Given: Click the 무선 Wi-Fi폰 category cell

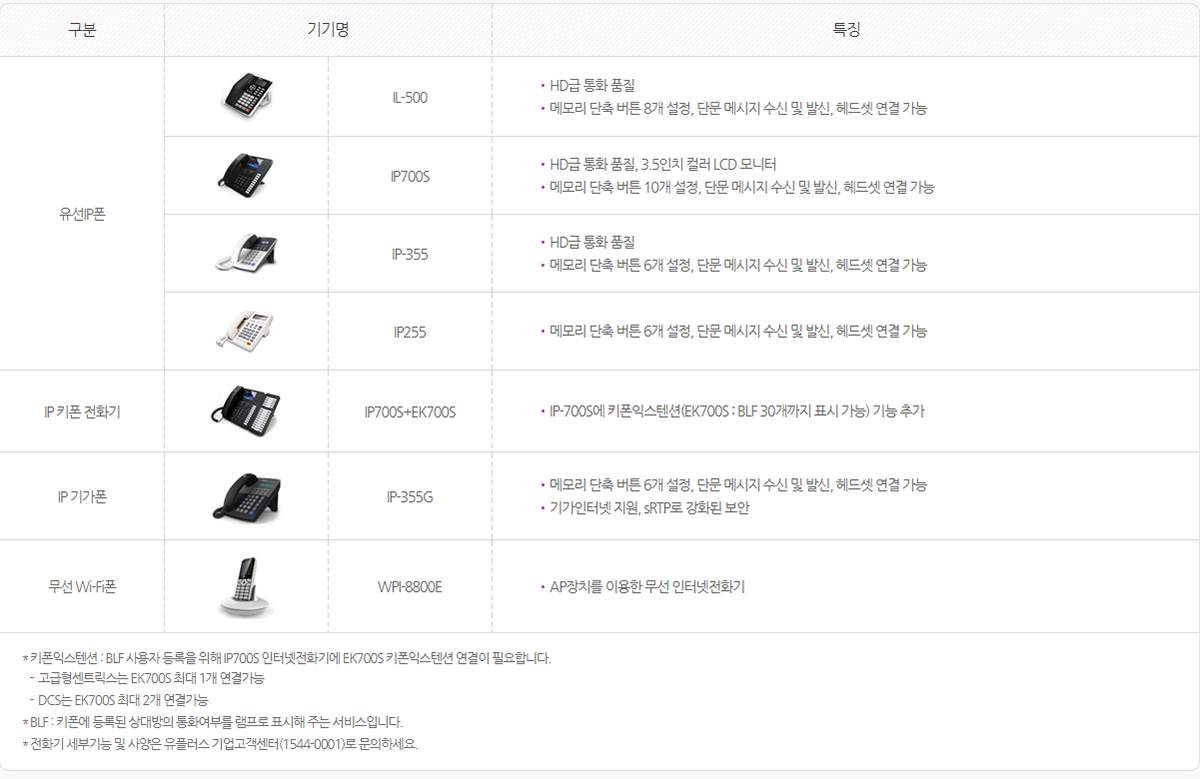Looking at the screenshot, I should click(x=82, y=587).
